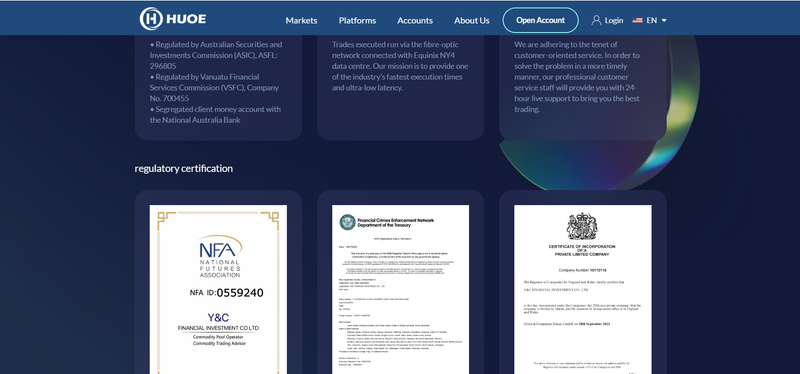Open the About Us menu

(x=471, y=20)
